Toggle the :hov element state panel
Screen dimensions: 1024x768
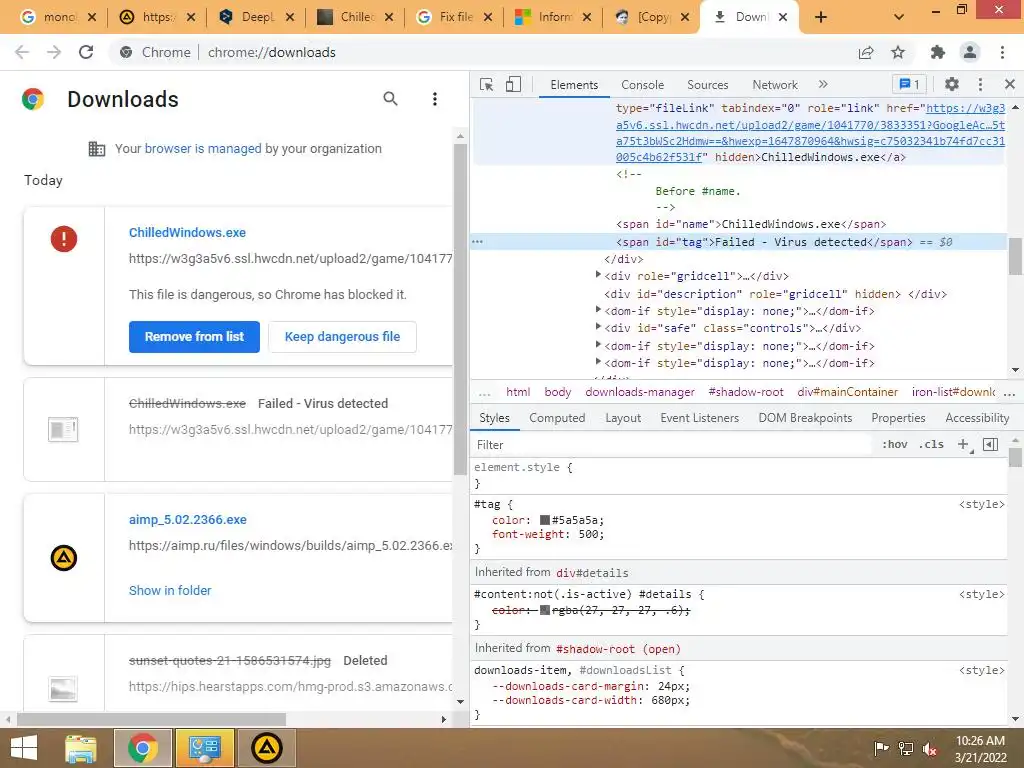894,444
